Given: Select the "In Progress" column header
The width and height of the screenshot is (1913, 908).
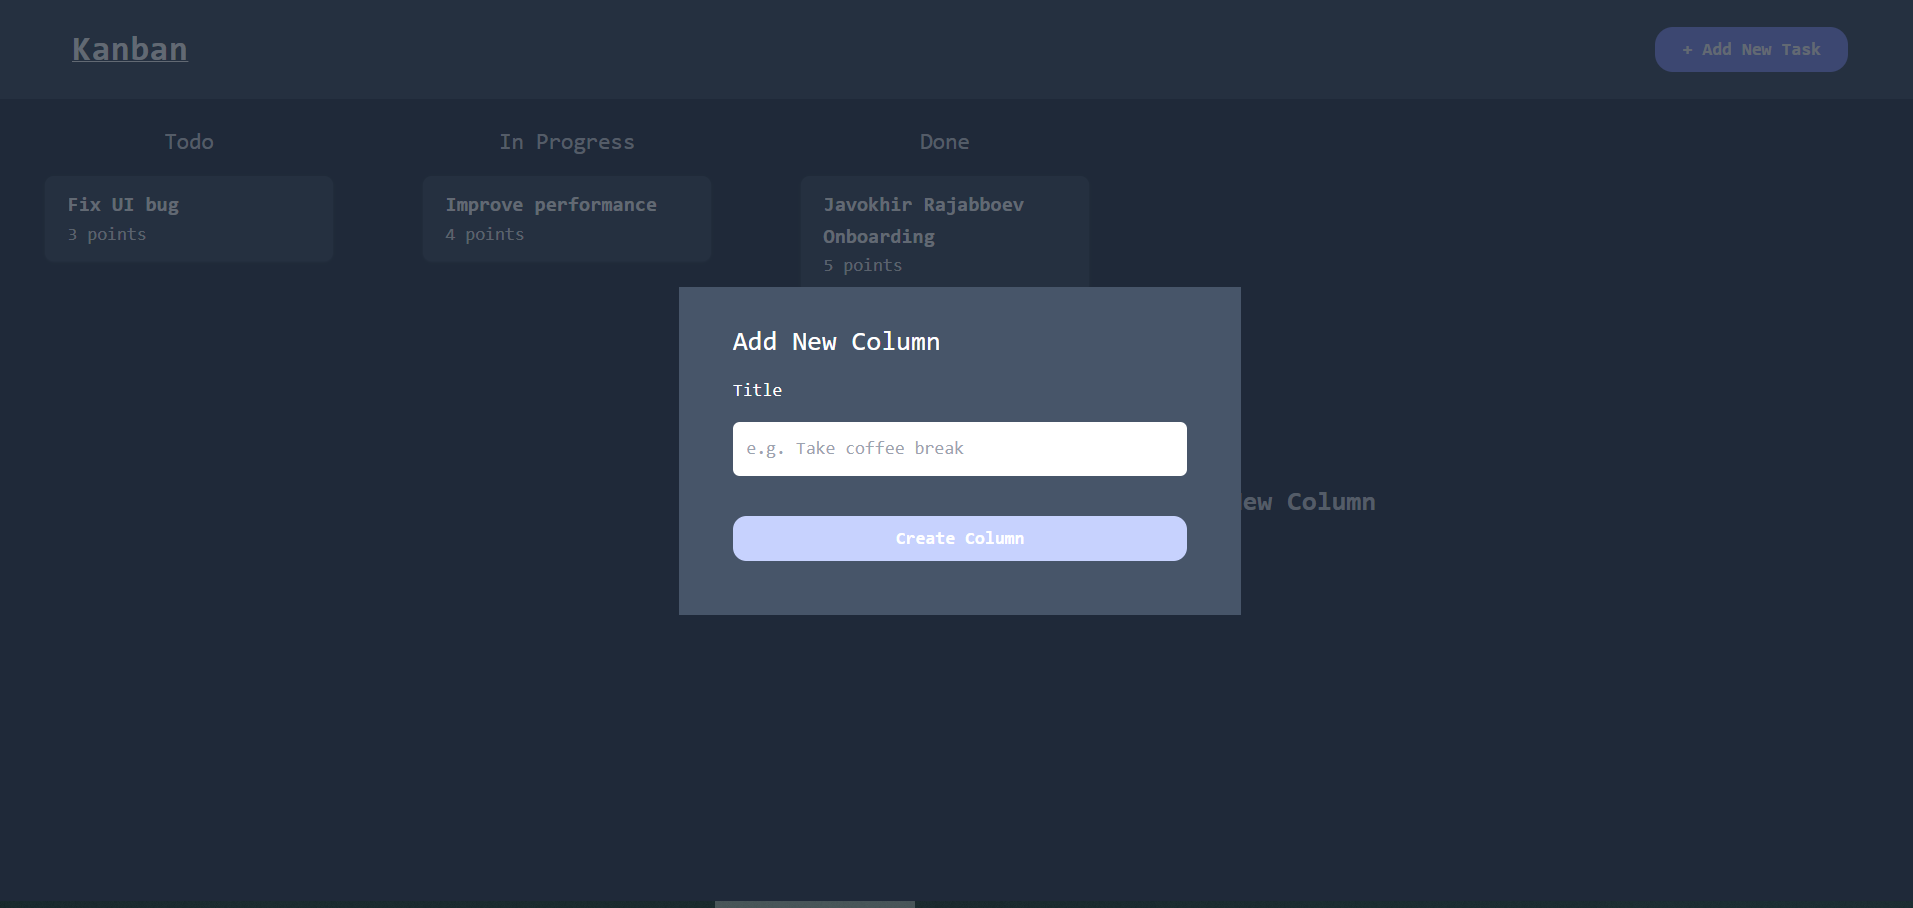Looking at the screenshot, I should click(x=566, y=141).
